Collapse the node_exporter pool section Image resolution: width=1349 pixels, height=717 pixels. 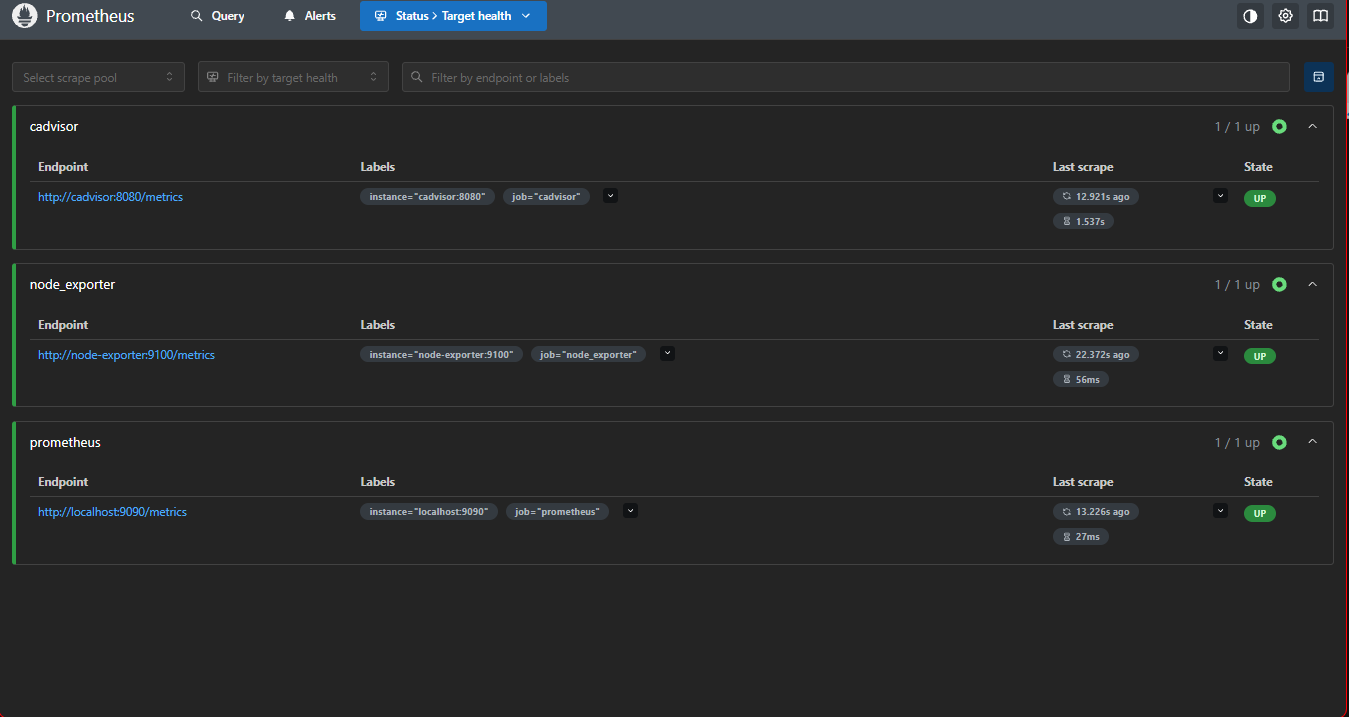click(1313, 285)
